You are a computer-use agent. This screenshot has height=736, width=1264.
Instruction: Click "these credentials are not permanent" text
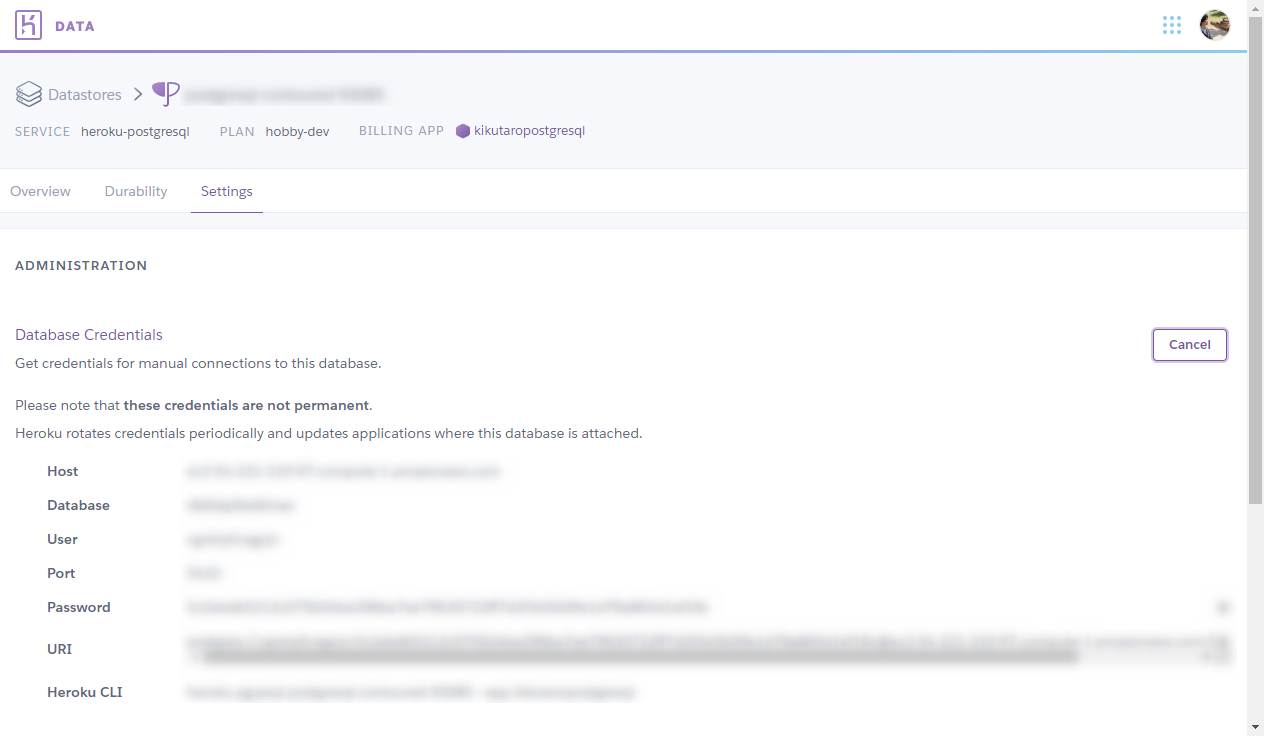point(247,405)
